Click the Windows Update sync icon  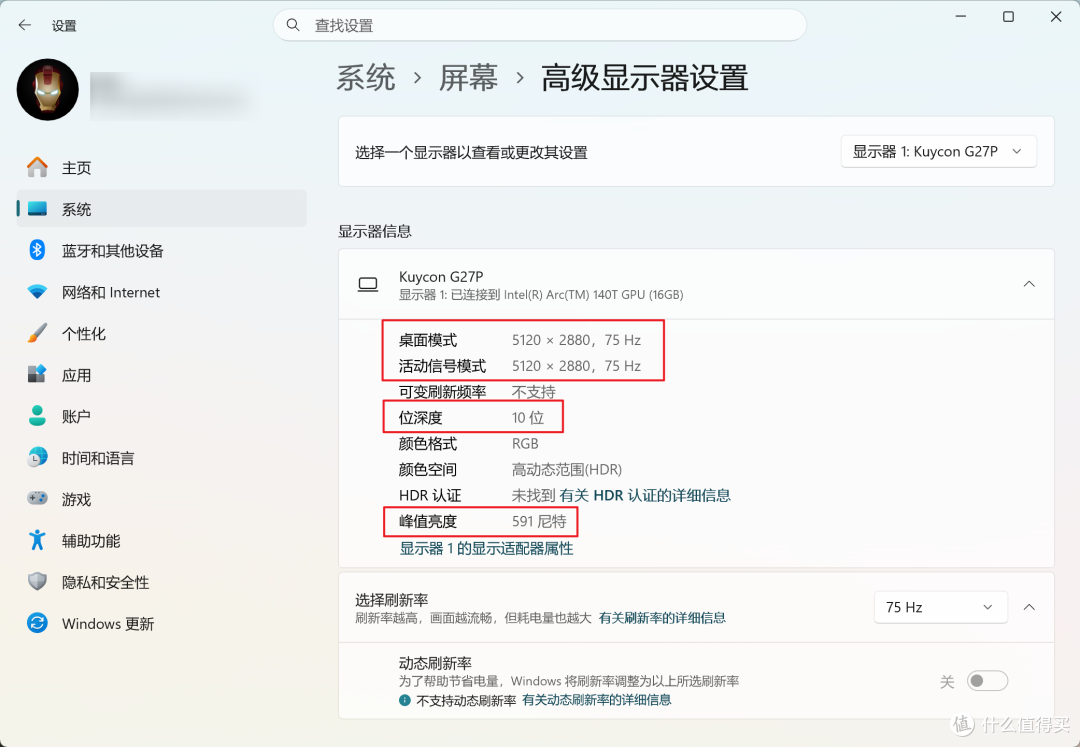point(37,623)
